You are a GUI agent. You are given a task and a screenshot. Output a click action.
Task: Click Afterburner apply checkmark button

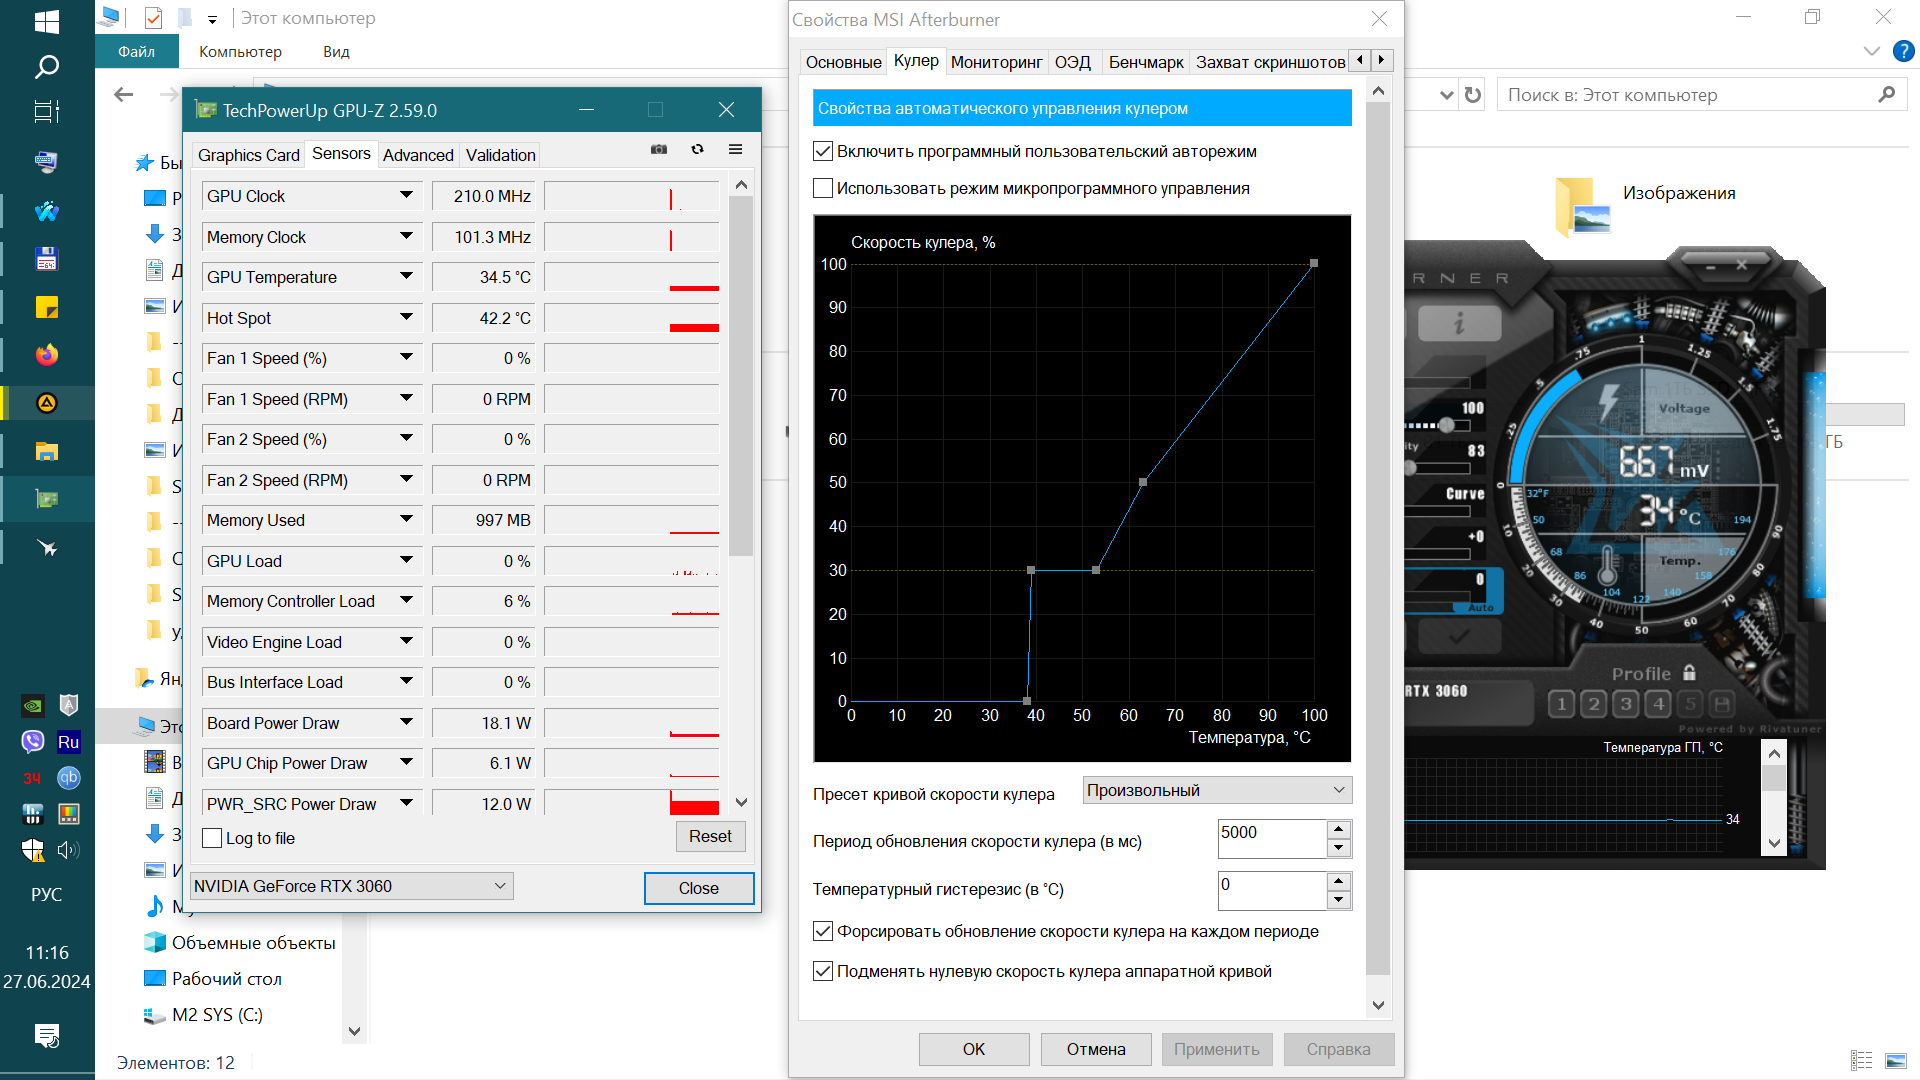[x=1459, y=636]
